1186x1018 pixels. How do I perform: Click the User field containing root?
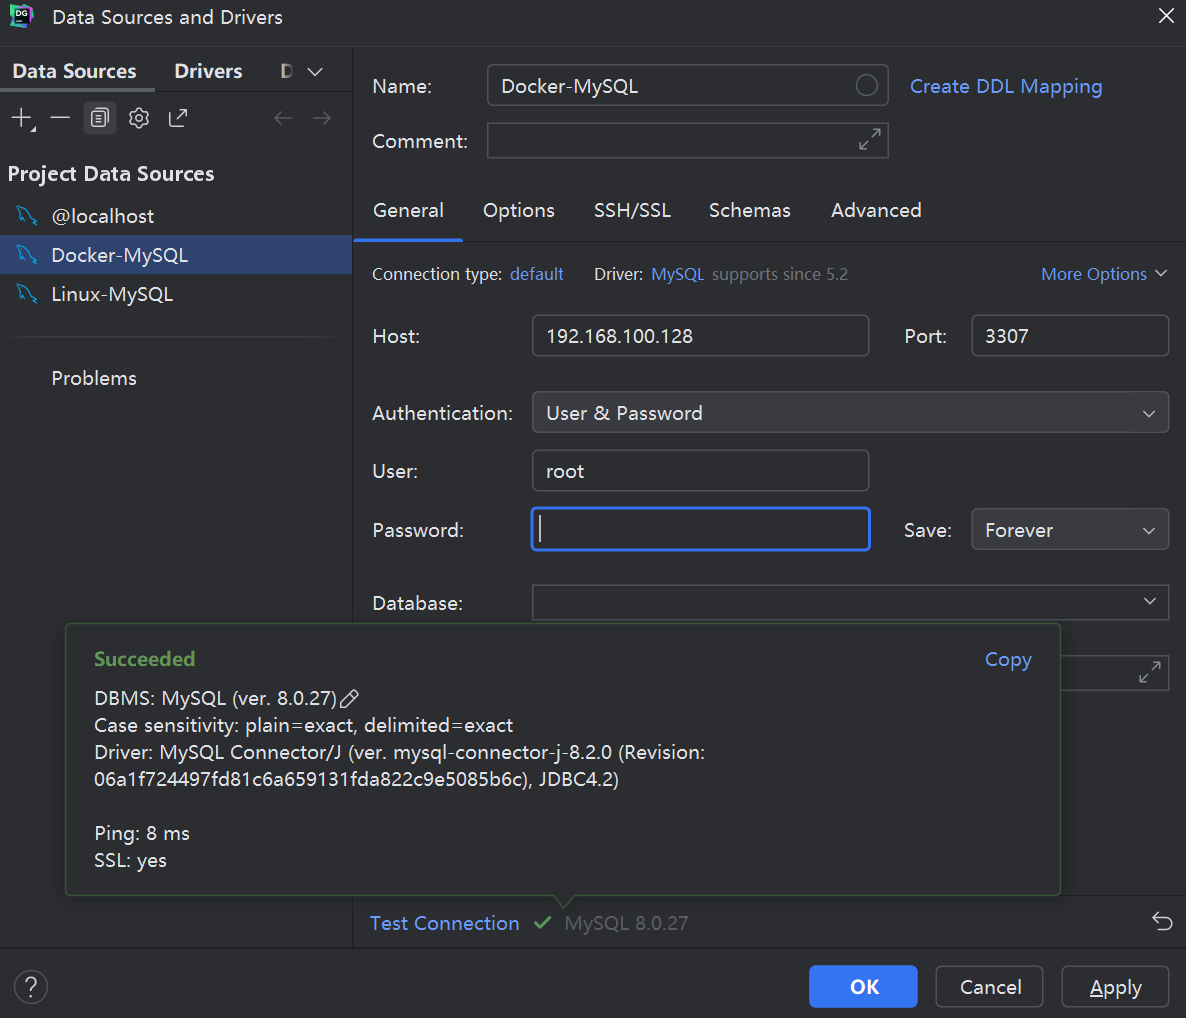point(700,471)
